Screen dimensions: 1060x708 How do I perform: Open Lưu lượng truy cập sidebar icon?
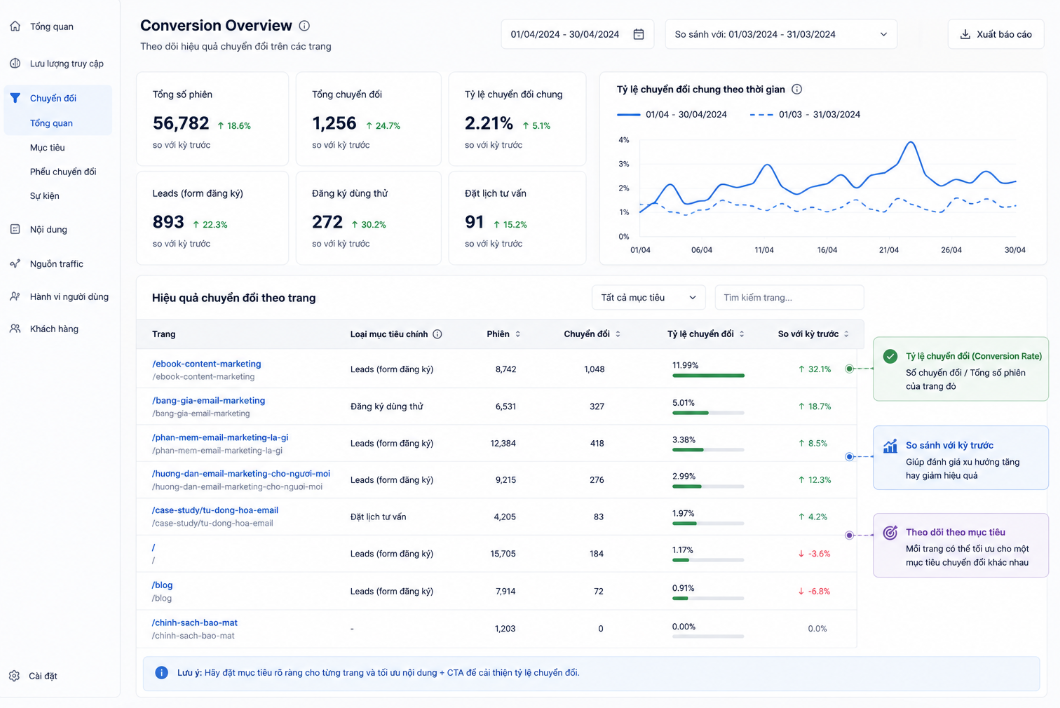click(x=15, y=64)
